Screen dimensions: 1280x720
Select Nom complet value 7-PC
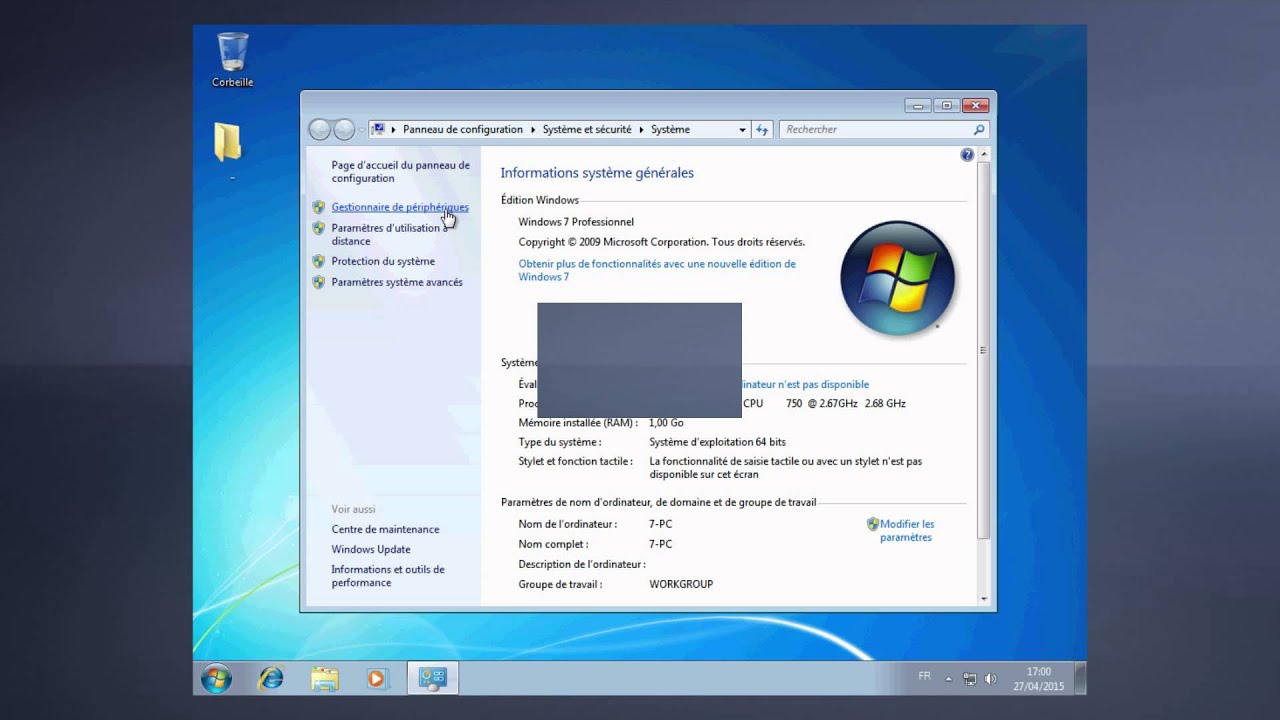click(x=660, y=544)
